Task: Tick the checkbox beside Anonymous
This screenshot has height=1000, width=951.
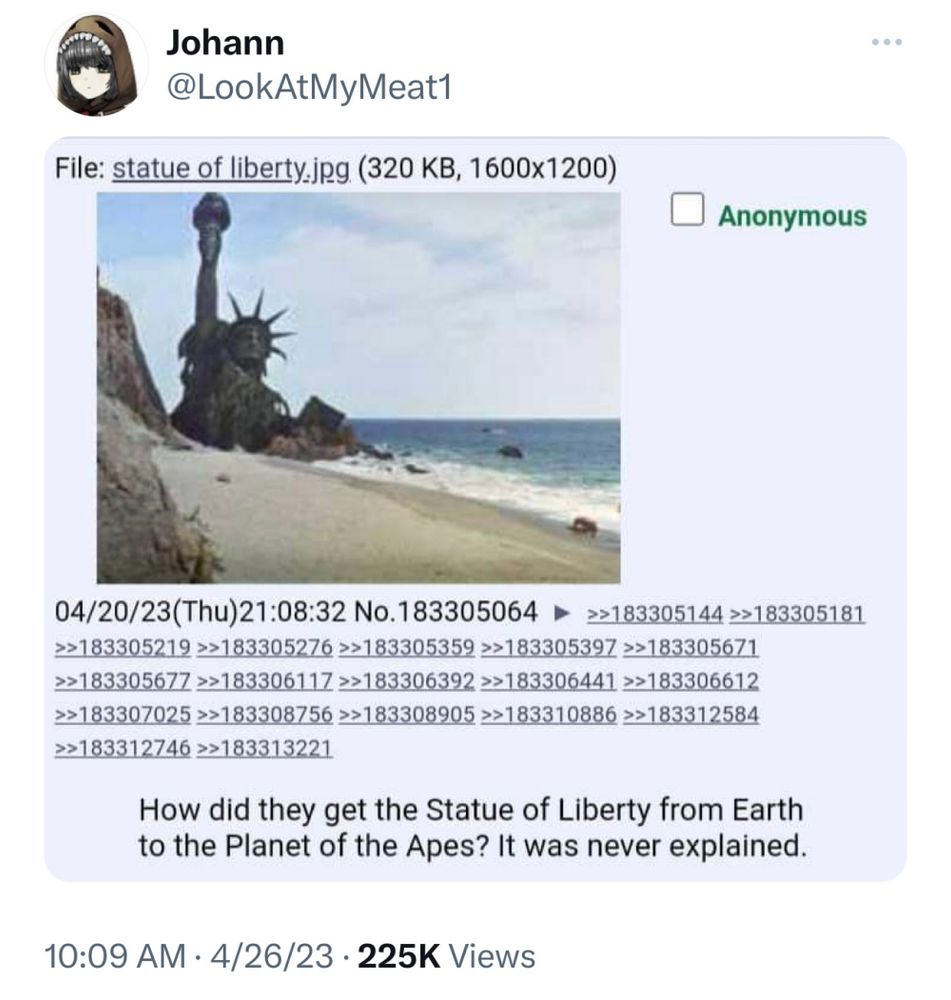Action: tap(687, 209)
